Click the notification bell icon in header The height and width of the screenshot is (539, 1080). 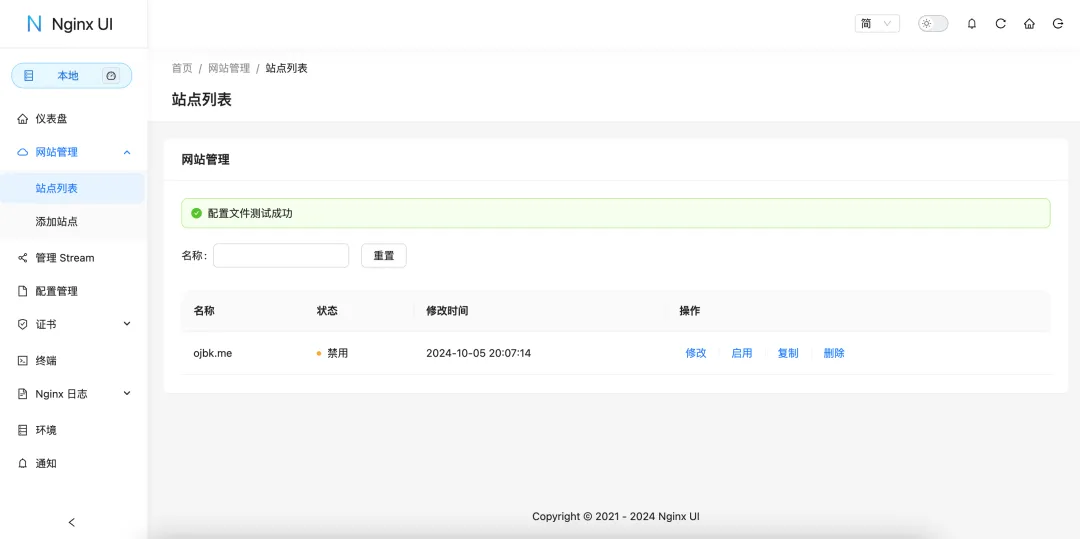(971, 24)
